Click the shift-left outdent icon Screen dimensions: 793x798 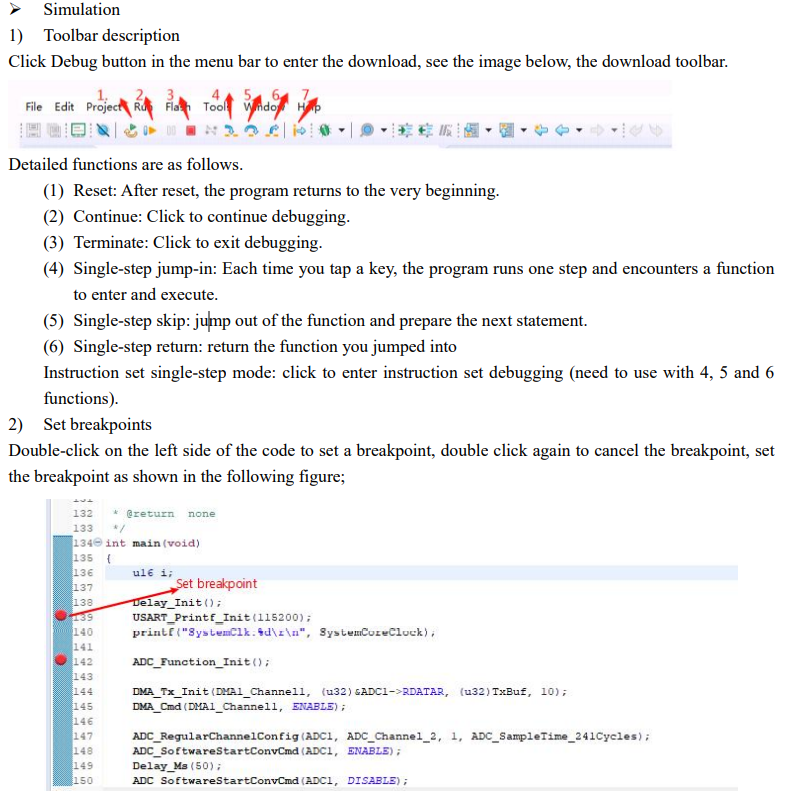click(426, 131)
